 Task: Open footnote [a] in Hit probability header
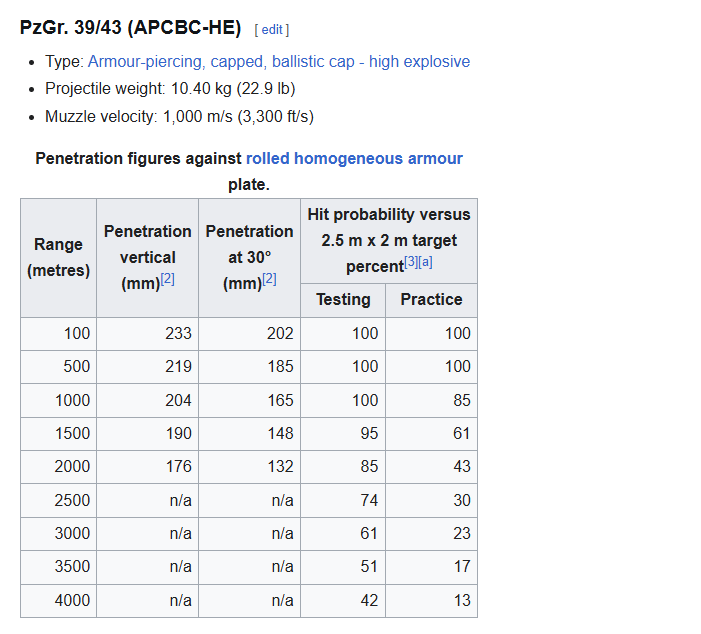point(426,263)
